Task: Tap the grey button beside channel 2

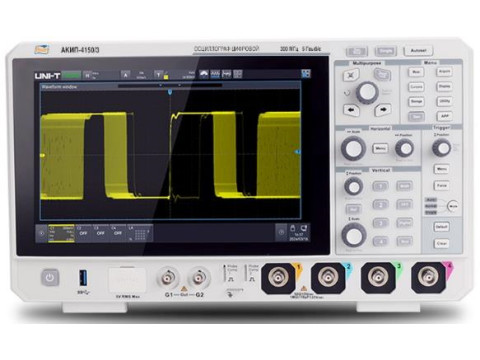Action: [404, 204]
